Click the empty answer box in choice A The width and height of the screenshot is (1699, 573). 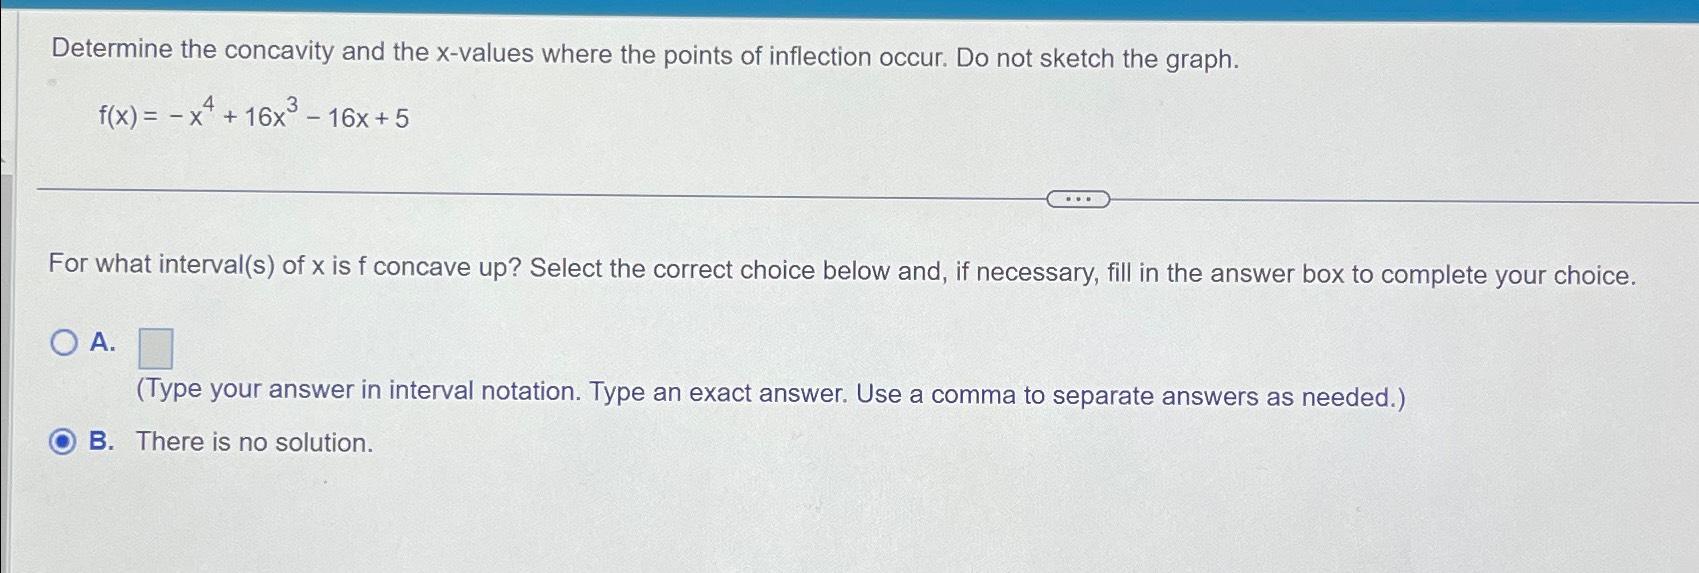pyautogui.click(x=155, y=349)
